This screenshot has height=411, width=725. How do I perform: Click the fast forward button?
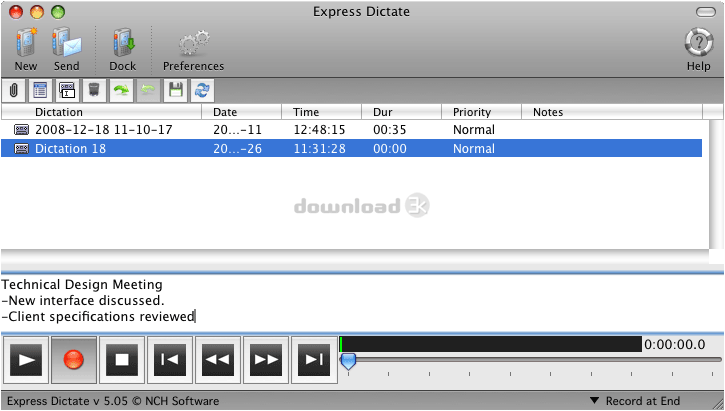pyautogui.click(x=266, y=360)
